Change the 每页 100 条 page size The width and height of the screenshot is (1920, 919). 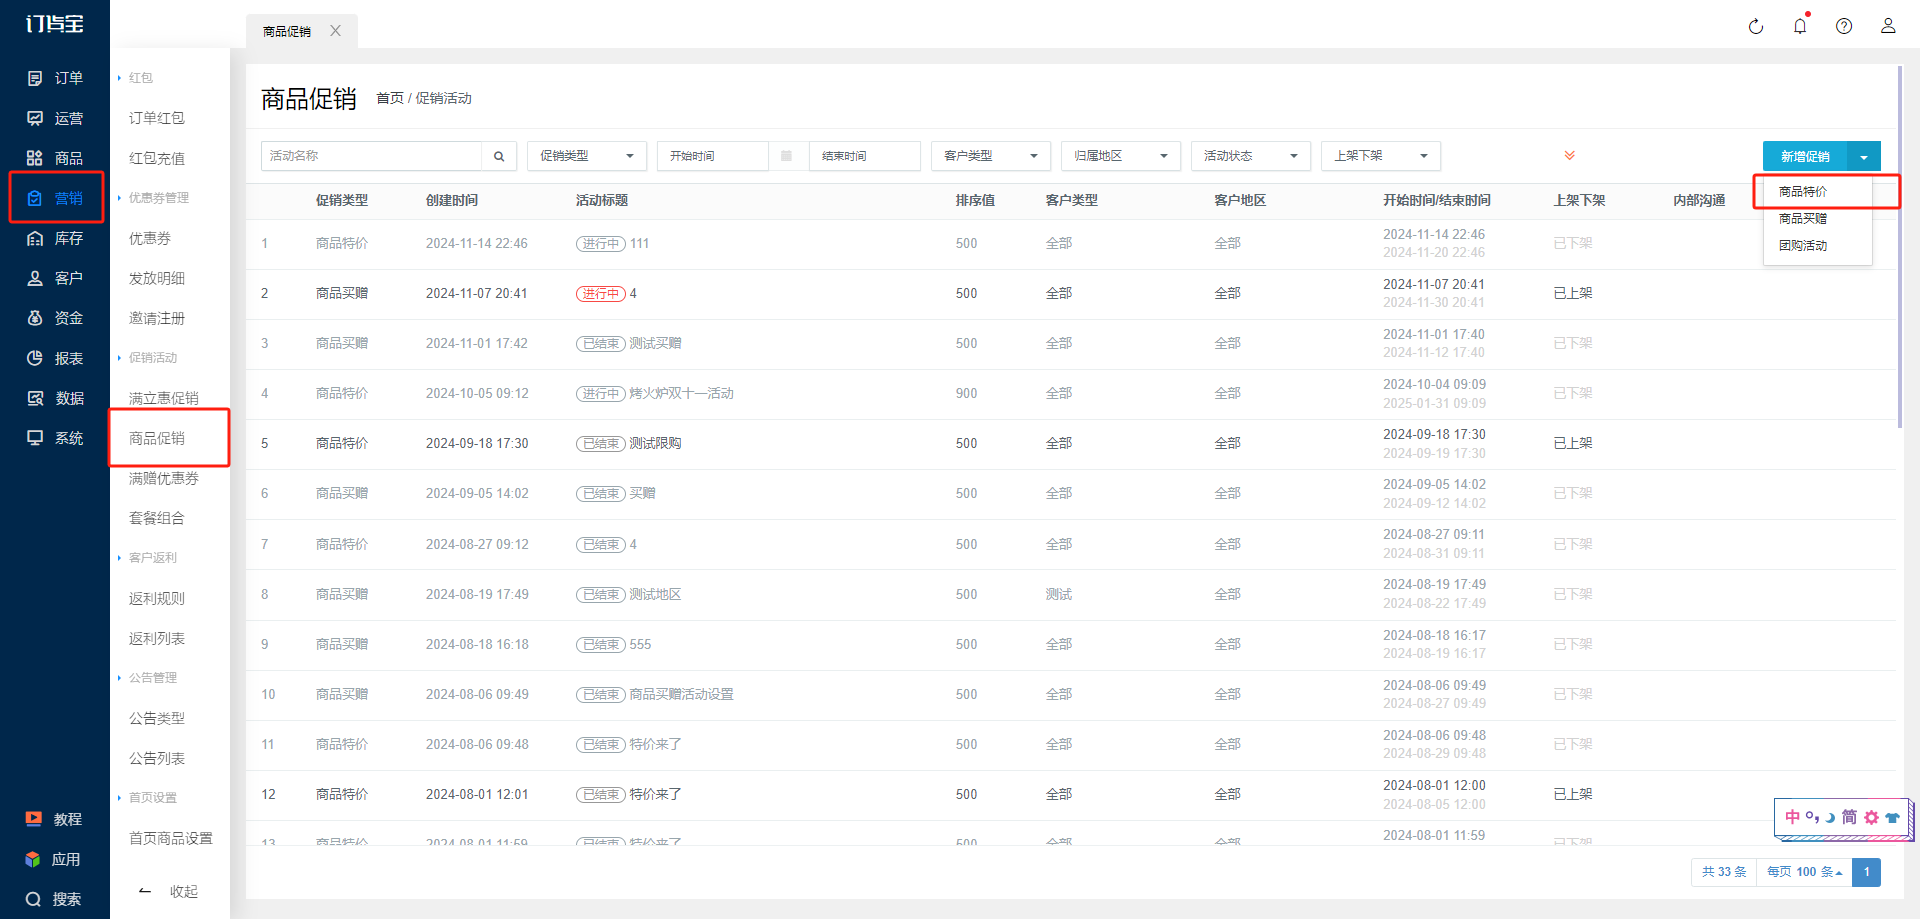pos(1804,872)
